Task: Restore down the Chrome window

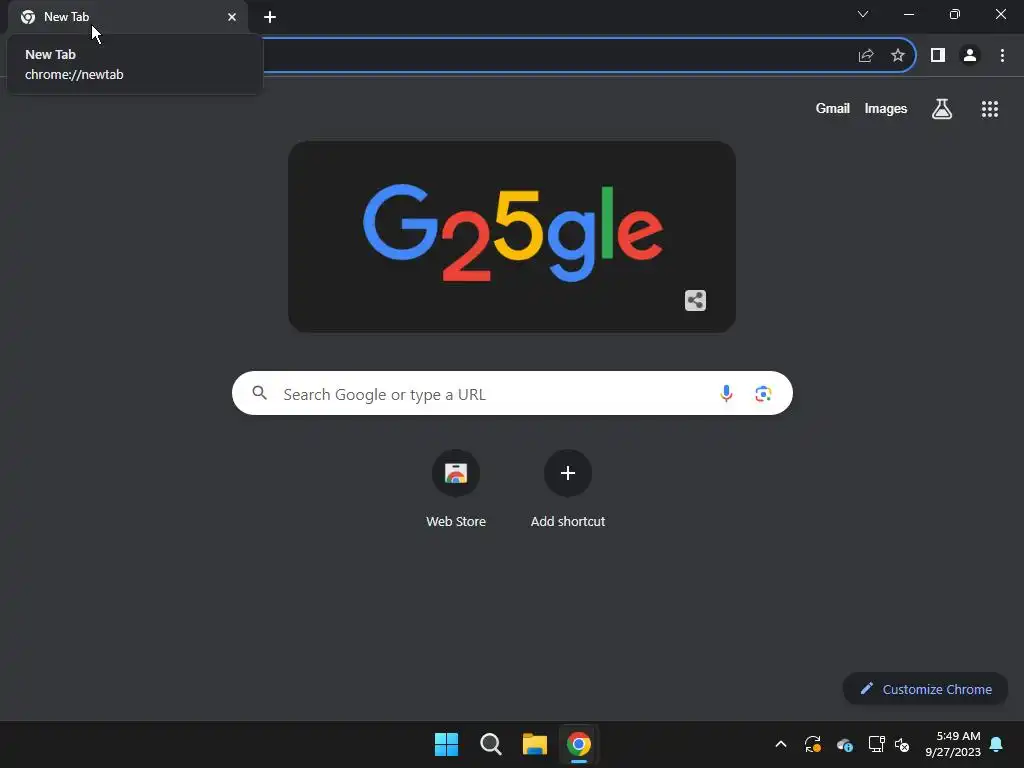Action: coord(955,14)
